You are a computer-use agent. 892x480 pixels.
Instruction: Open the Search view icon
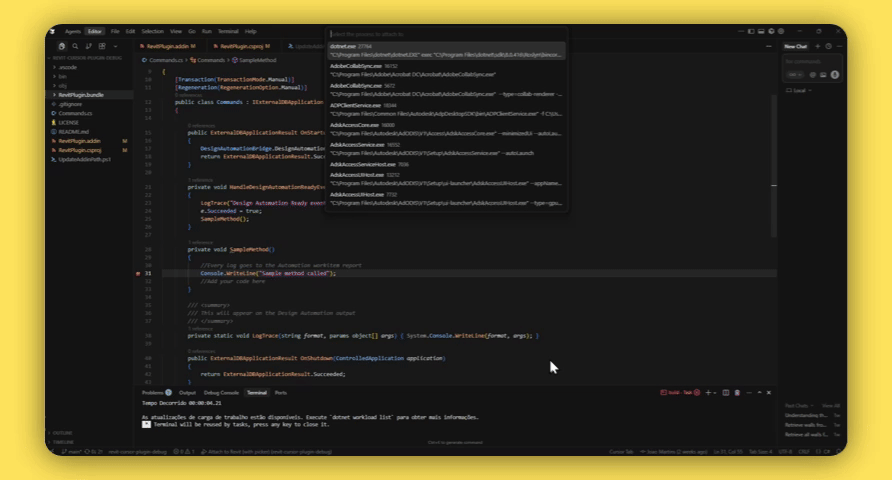(75, 46)
